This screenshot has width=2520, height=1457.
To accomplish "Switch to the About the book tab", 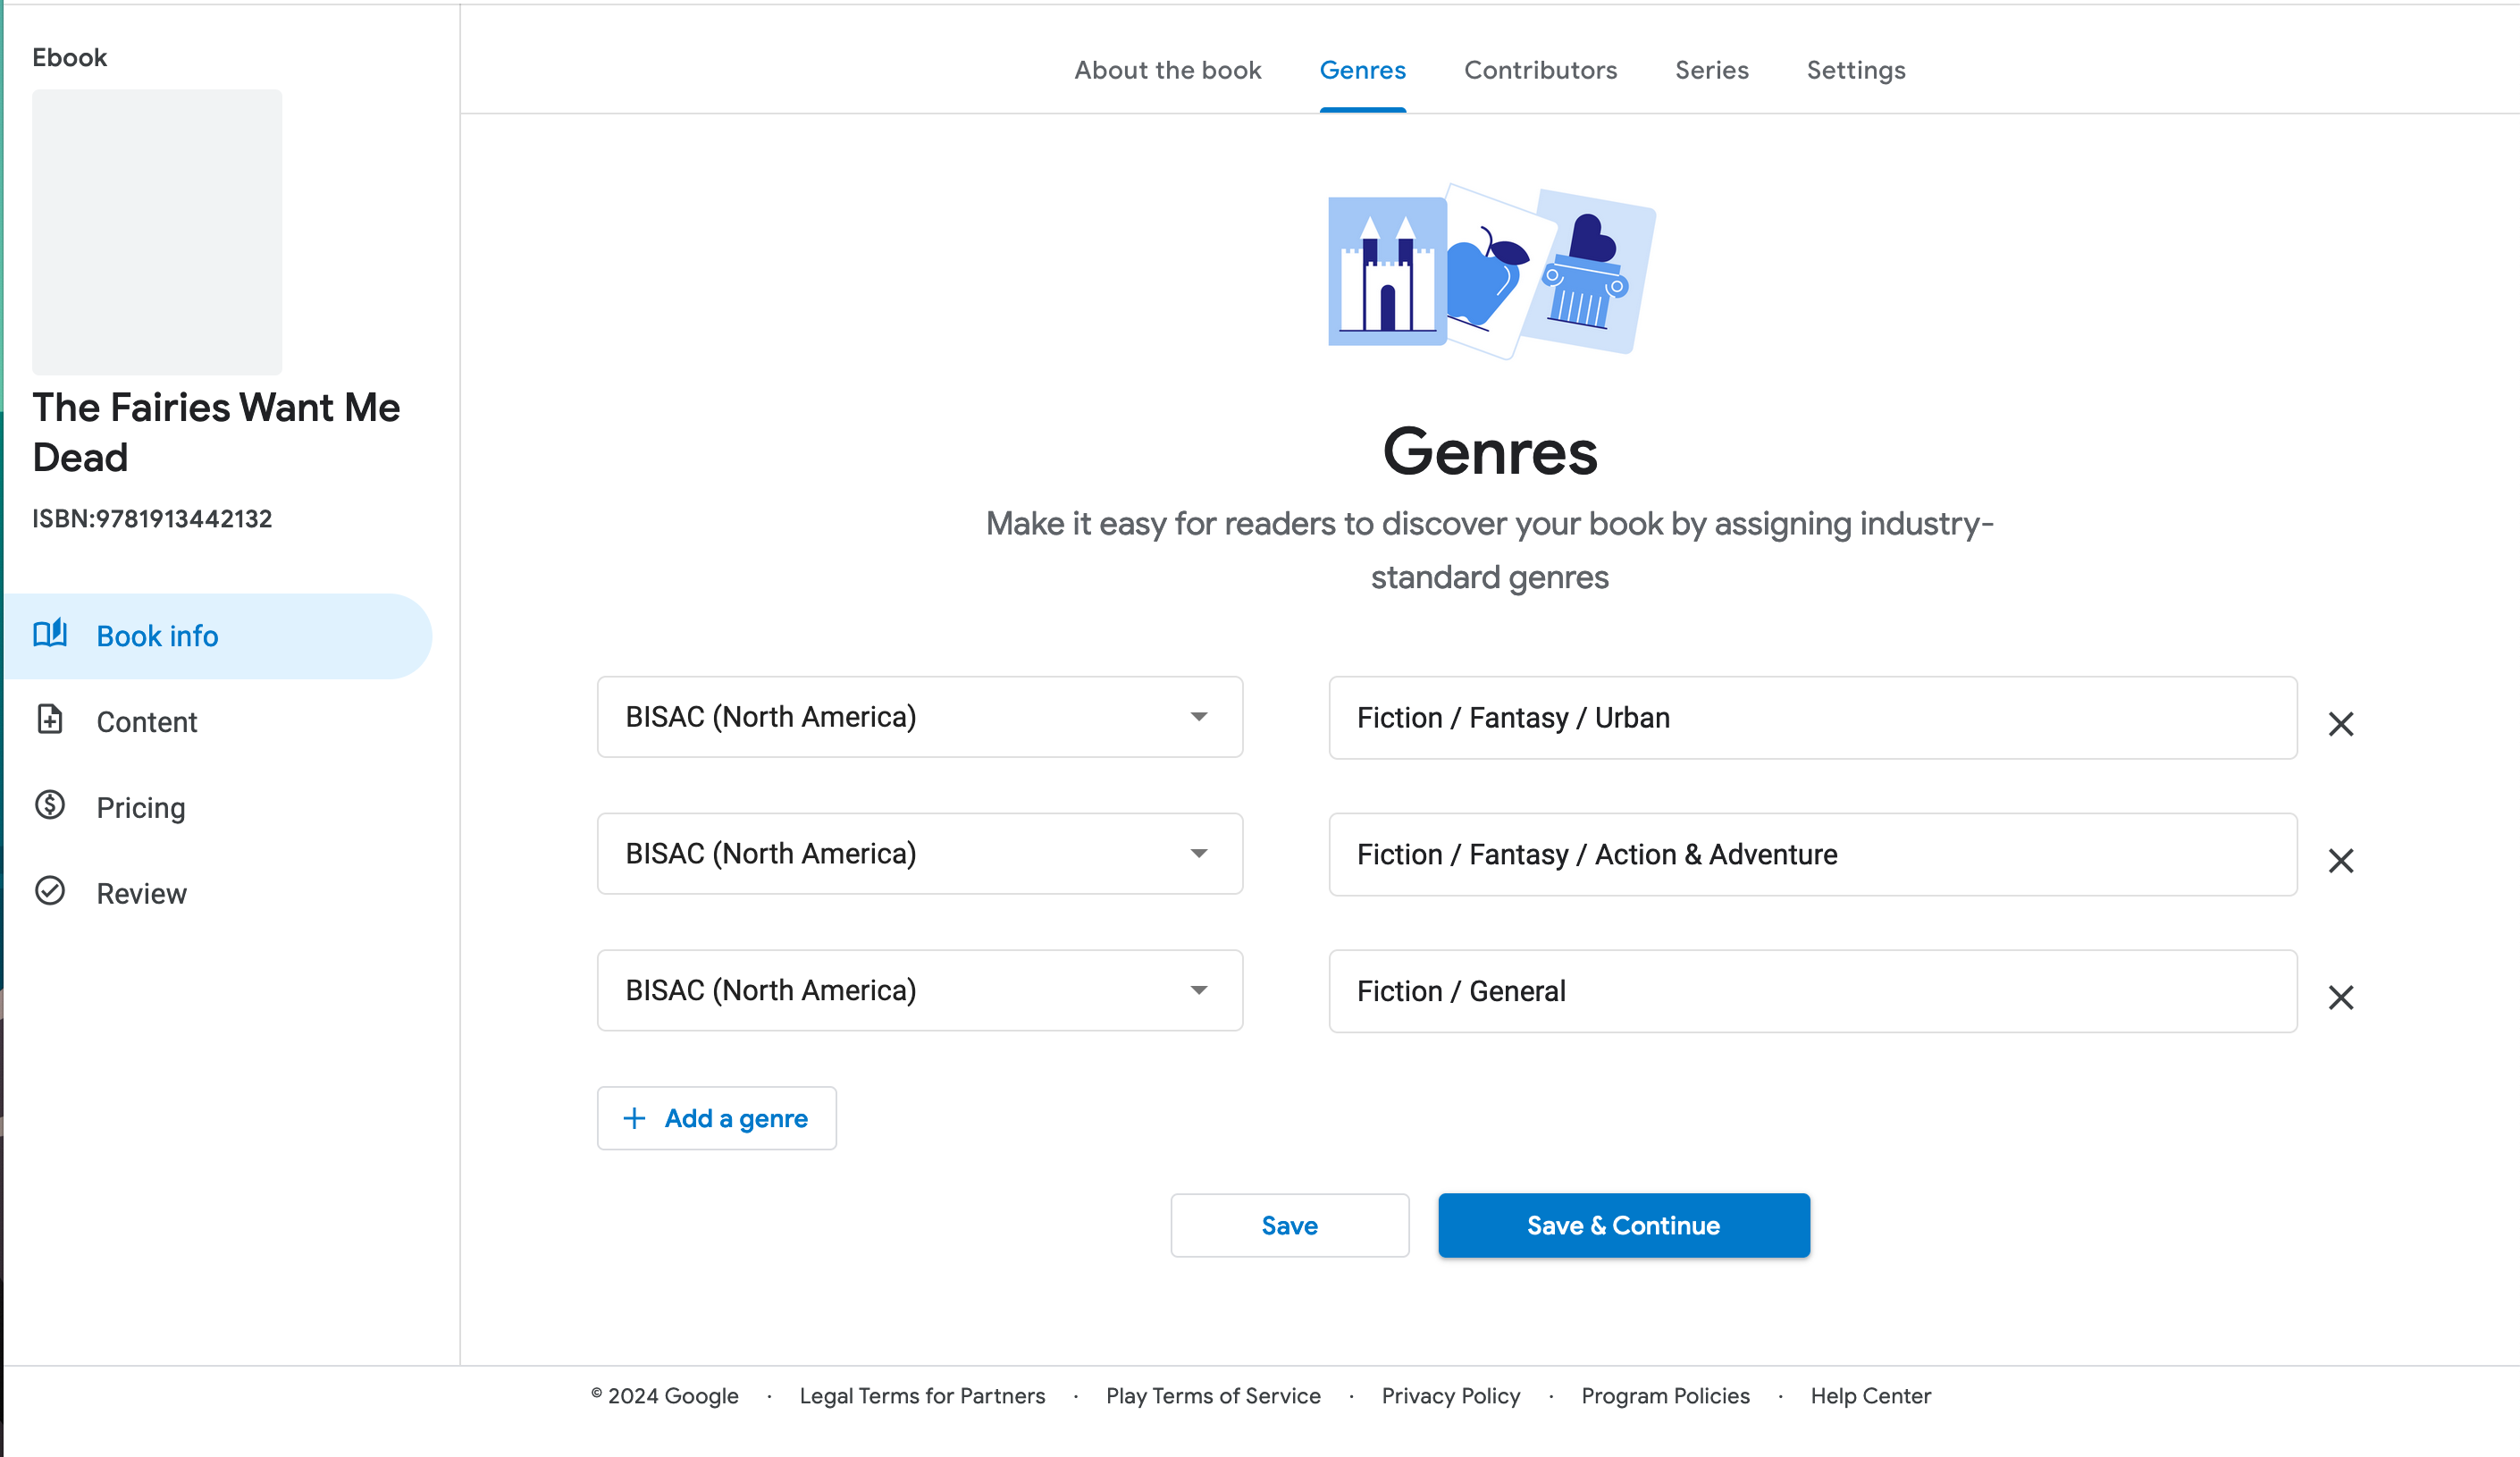I will click(1167, 70).
